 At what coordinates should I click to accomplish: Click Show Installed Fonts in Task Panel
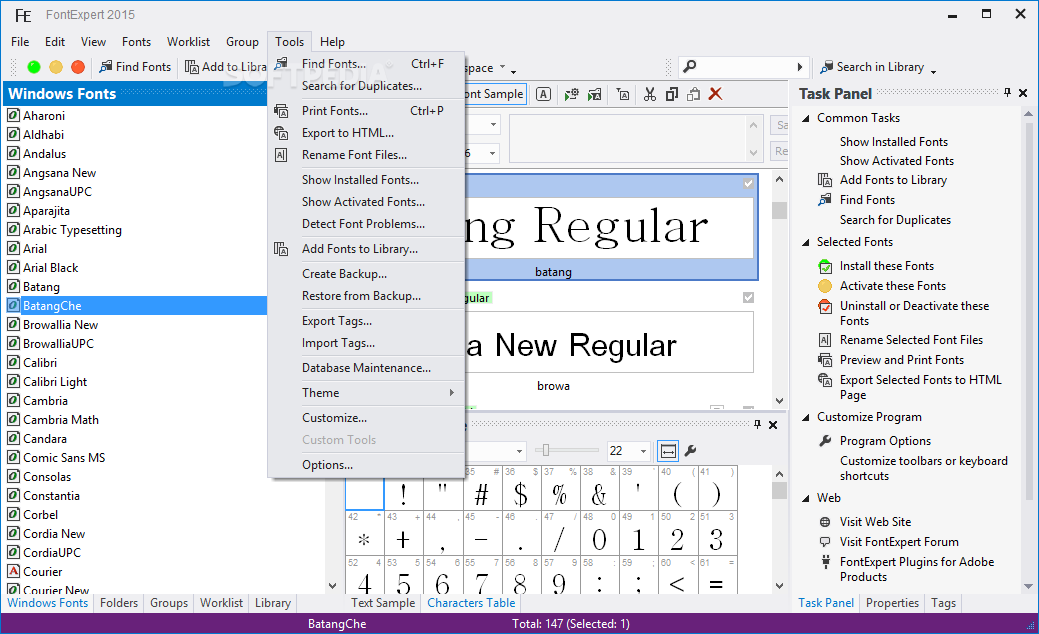click(894, 142)
